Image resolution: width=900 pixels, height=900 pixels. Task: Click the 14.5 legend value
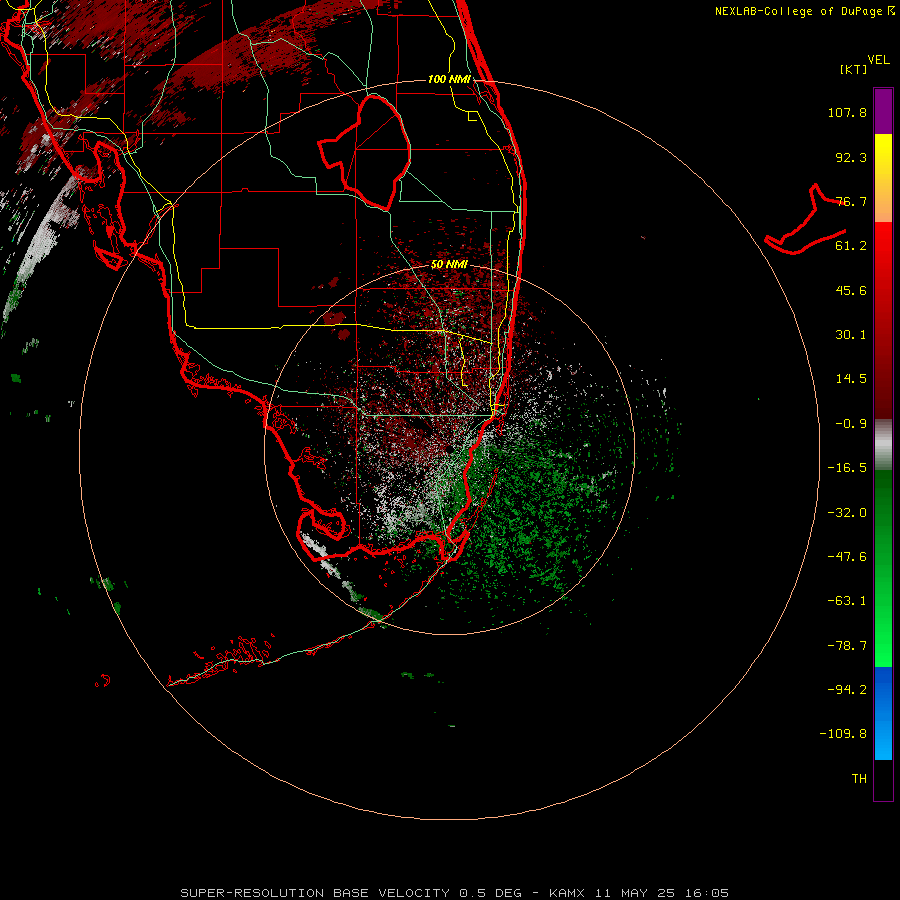(851, 379)
